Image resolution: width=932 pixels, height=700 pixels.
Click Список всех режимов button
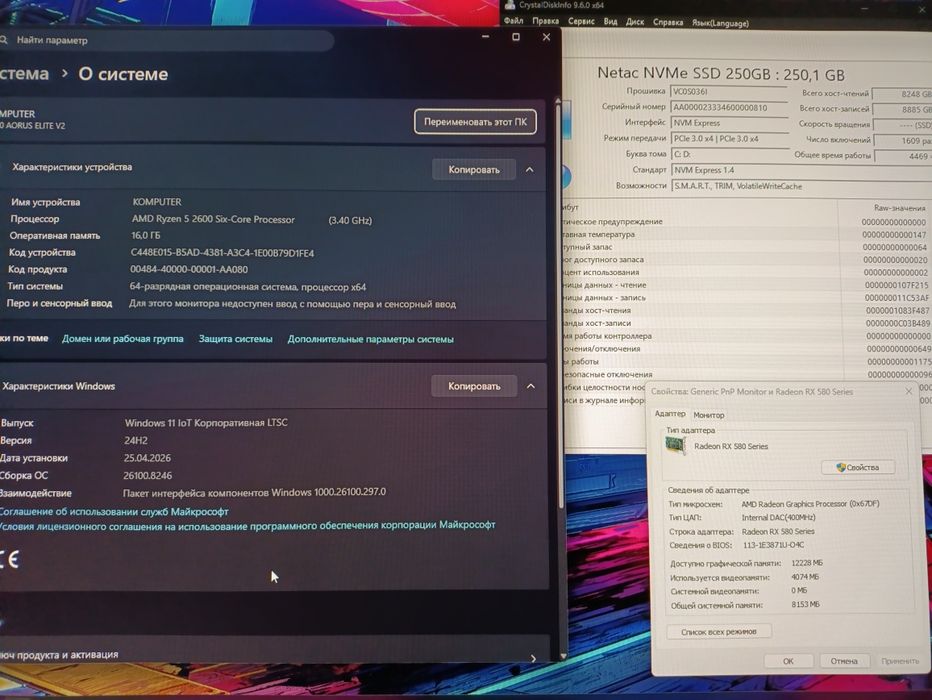[x=719, y=632]
